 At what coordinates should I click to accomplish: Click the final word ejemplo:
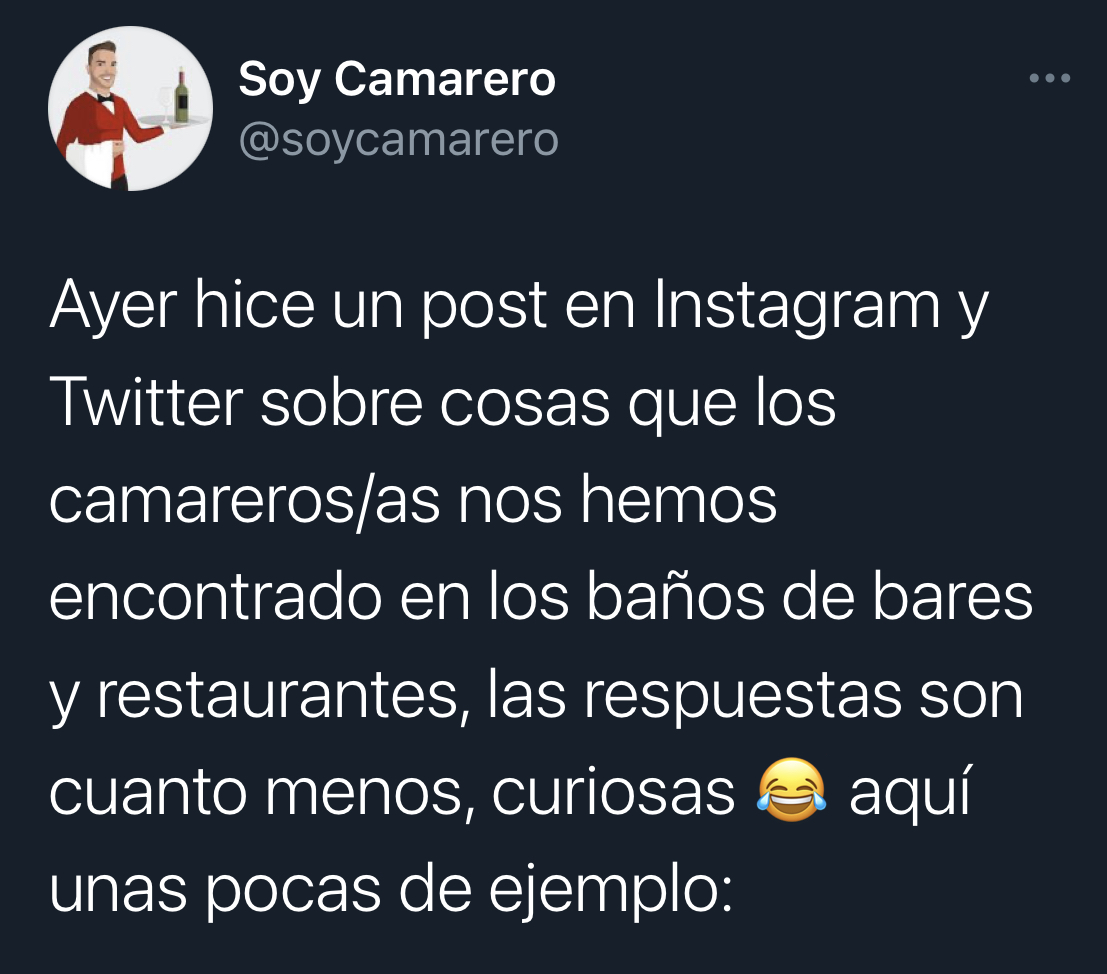tap(611, 891)
